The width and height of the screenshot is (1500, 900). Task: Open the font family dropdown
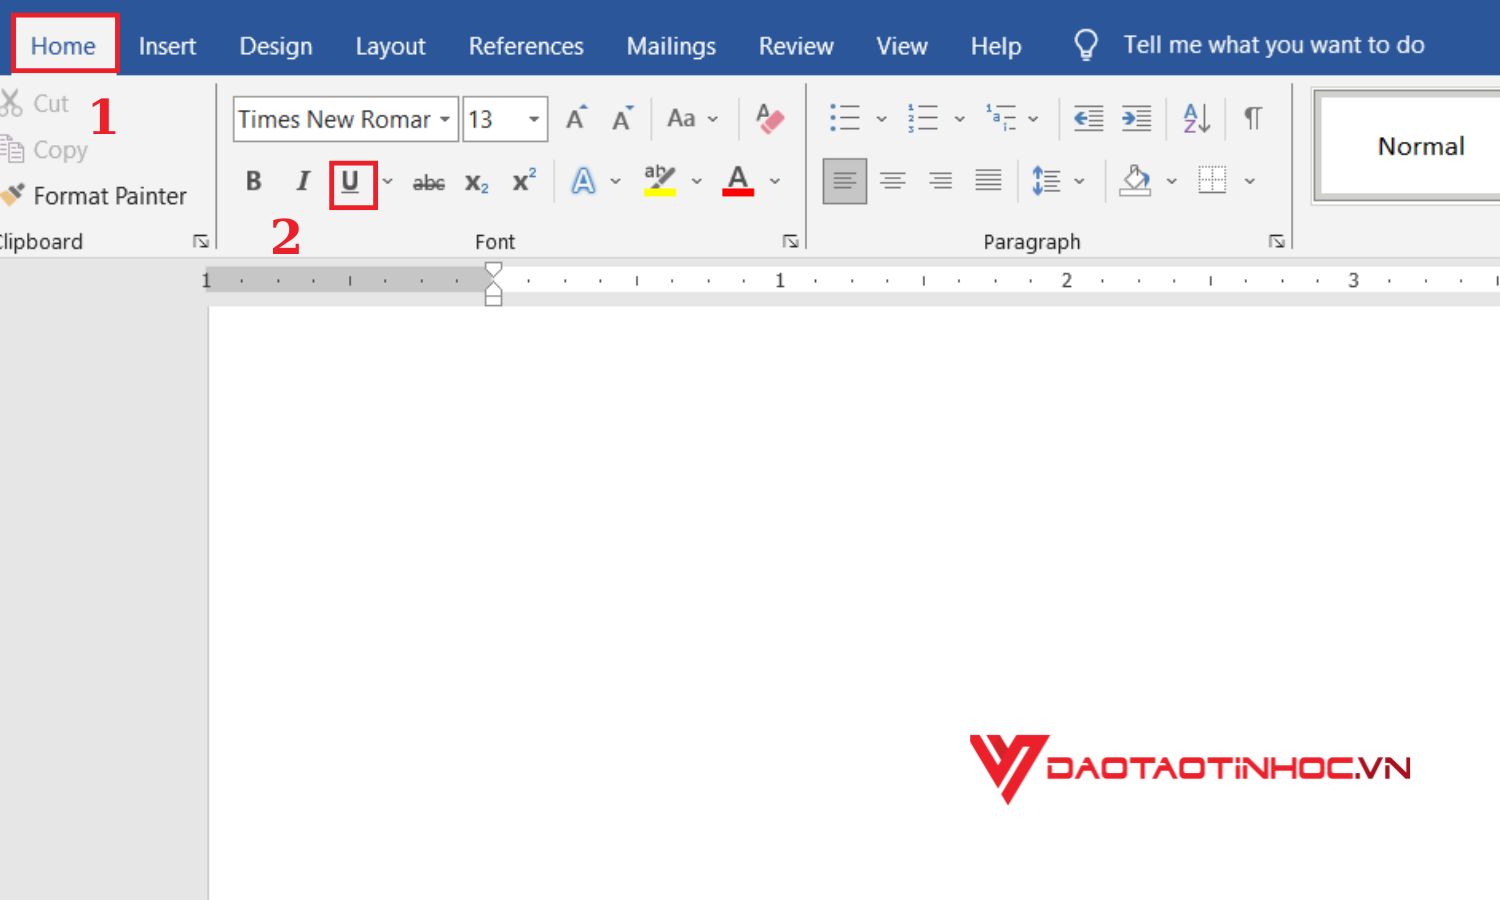445,118
